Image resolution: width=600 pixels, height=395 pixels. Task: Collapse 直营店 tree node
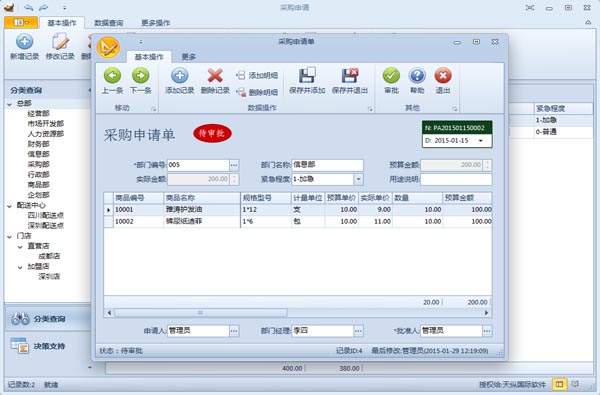(20, 247)
